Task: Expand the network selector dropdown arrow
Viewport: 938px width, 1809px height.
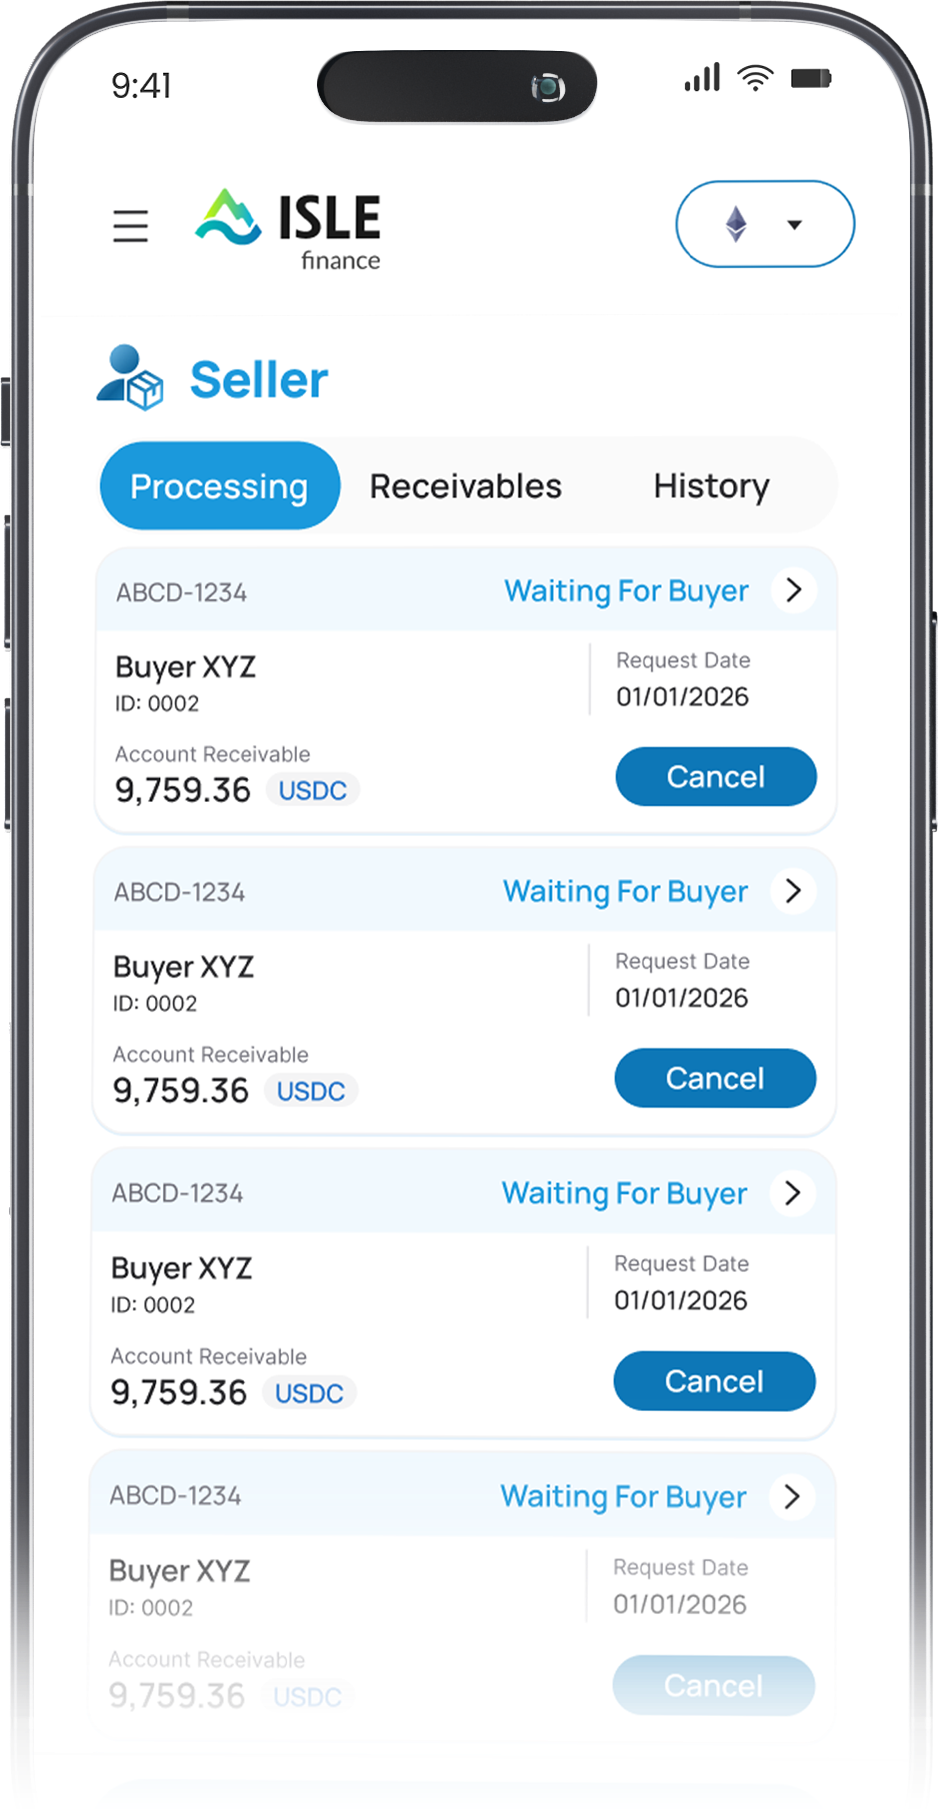Action: tap(795, 224)
